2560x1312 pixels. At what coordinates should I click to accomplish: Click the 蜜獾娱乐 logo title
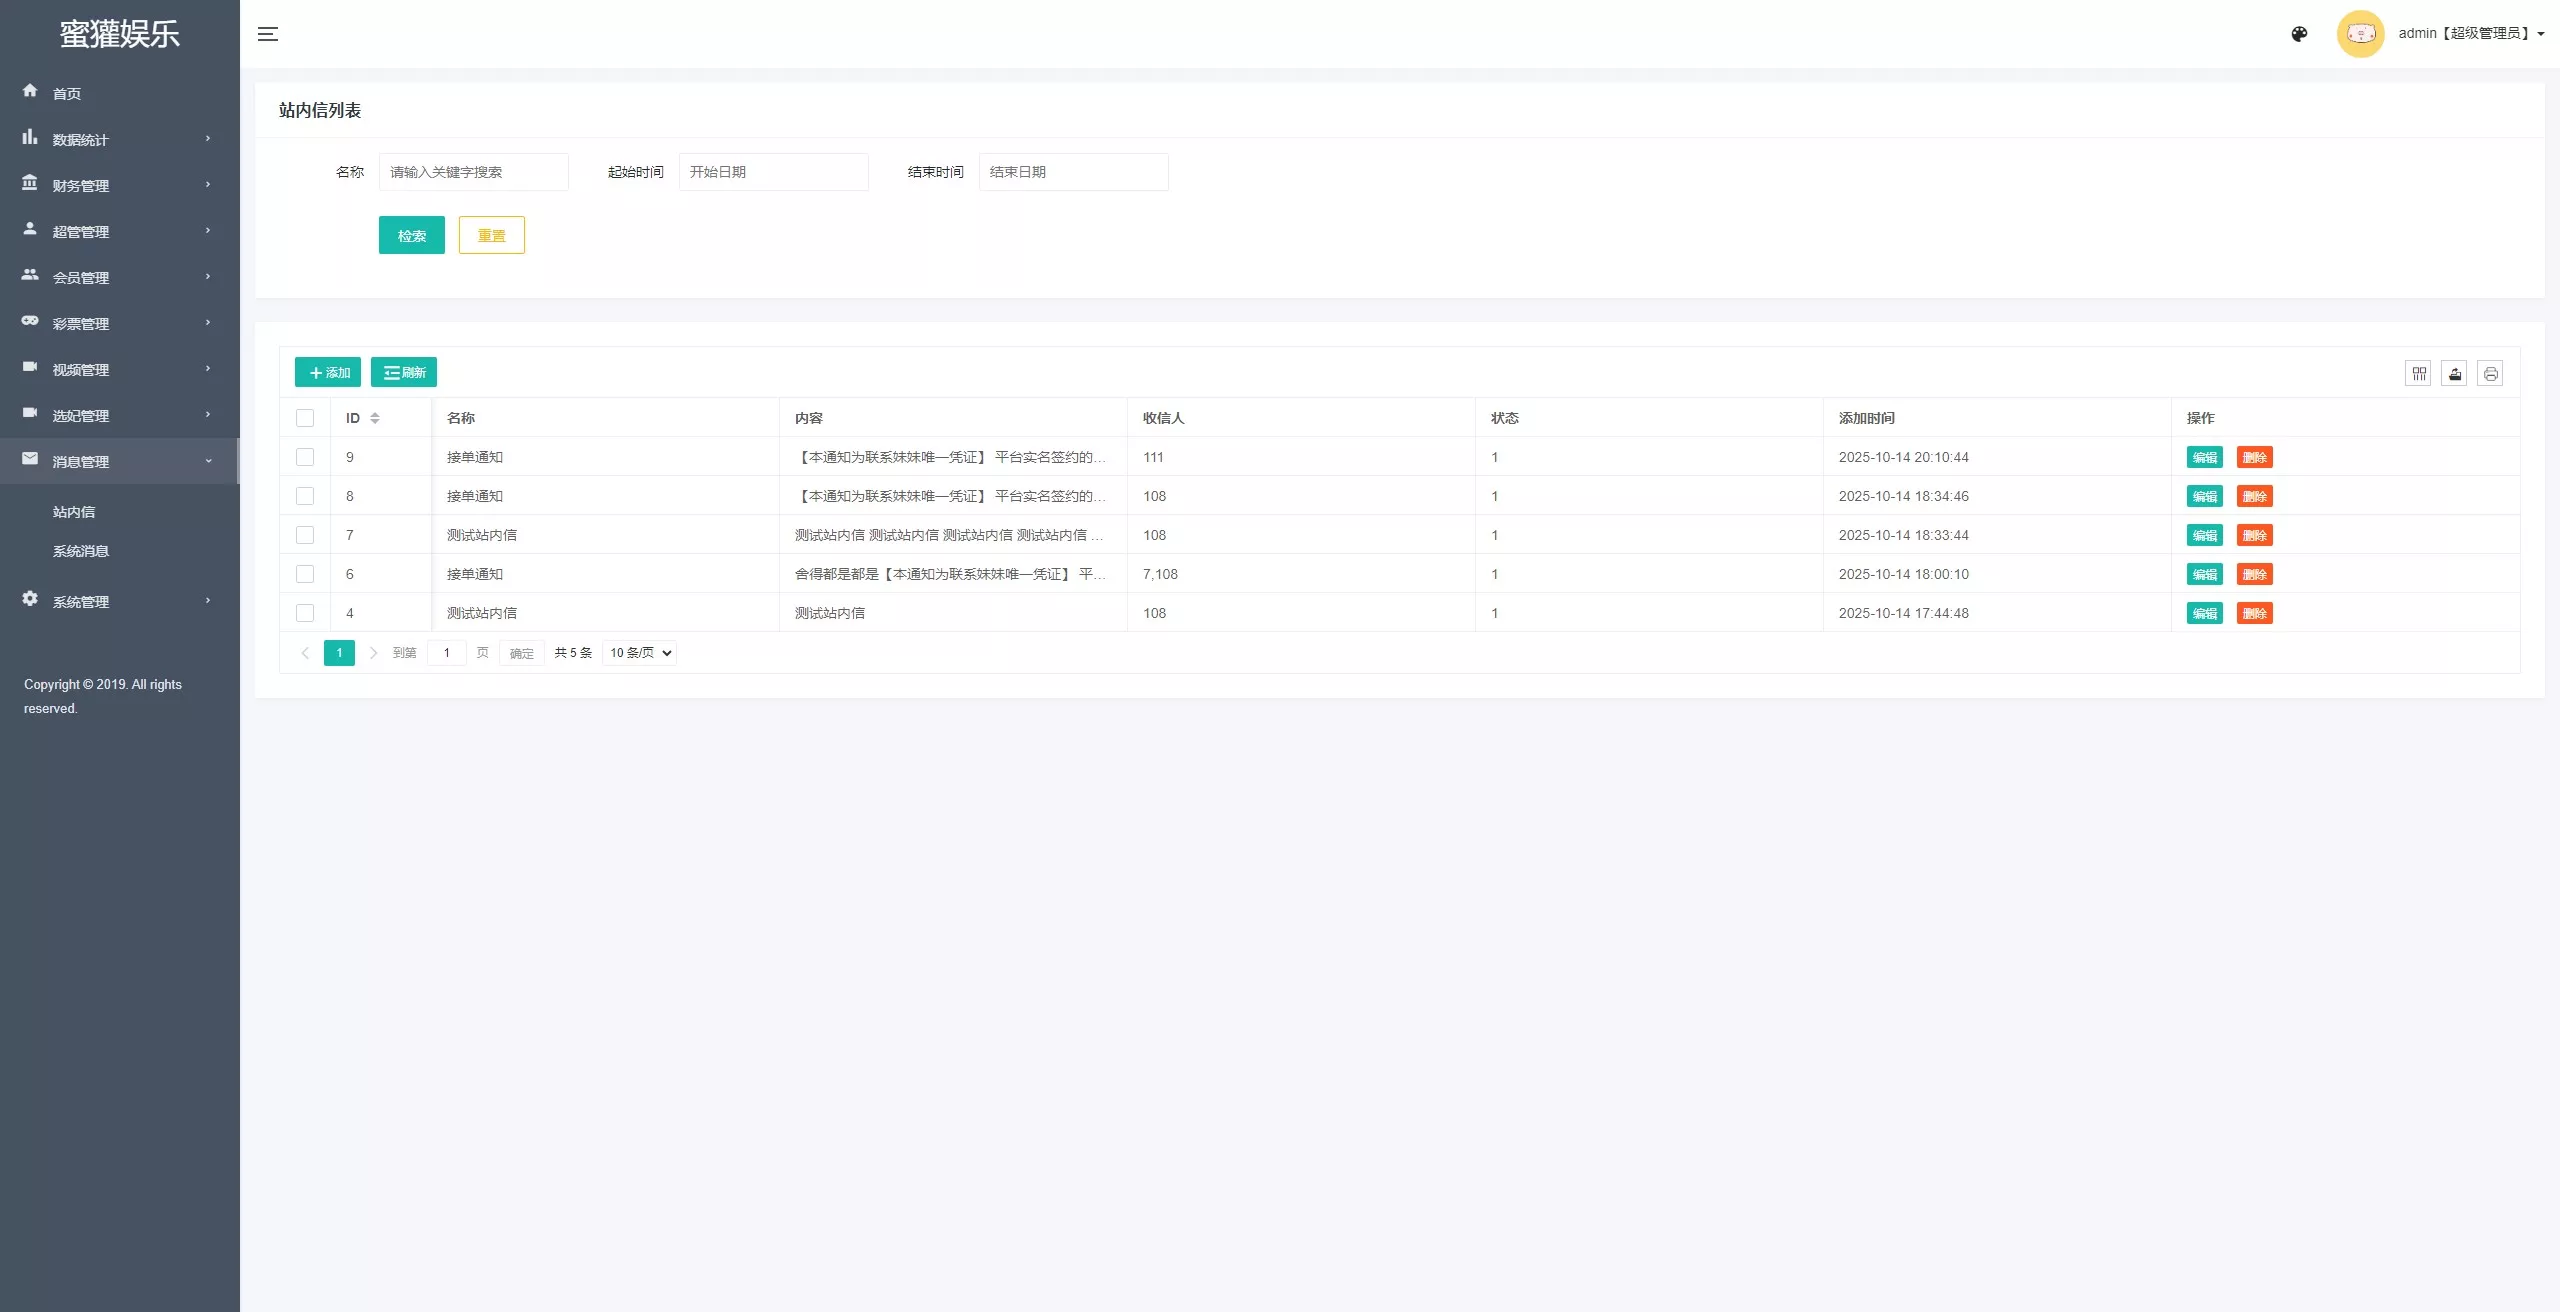120,34
